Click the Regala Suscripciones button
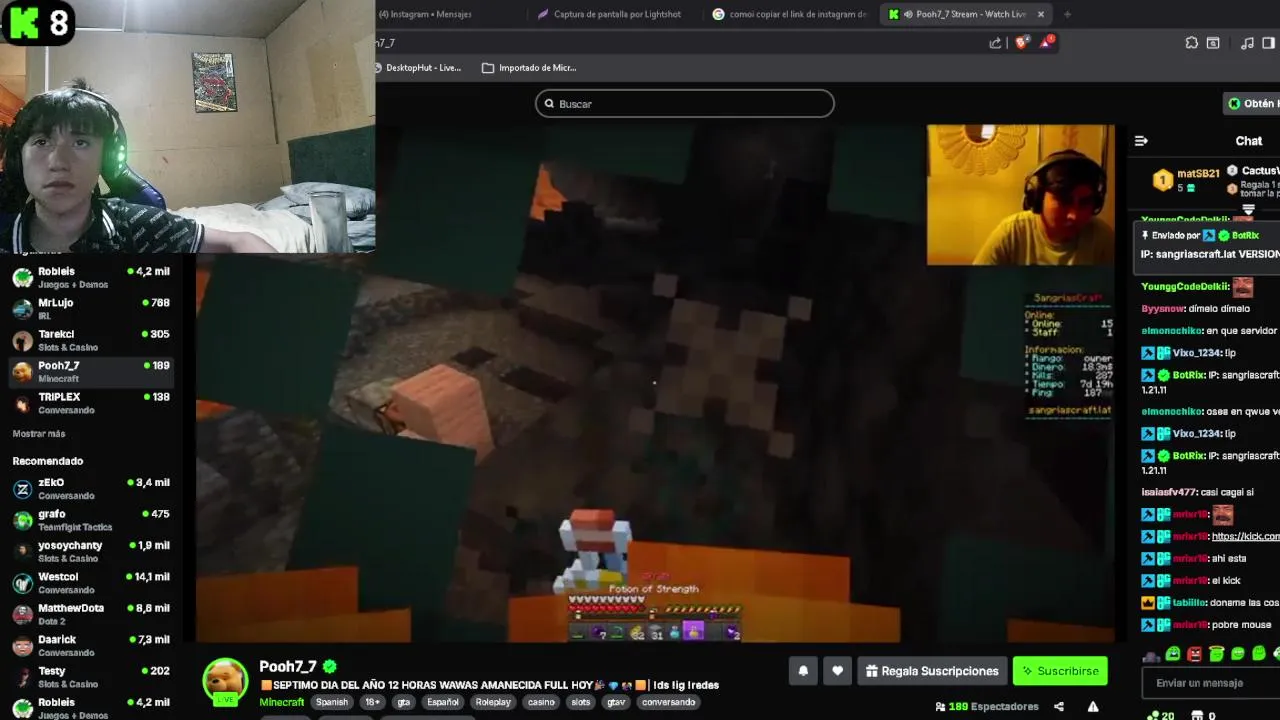 click(x=932, y=671)
